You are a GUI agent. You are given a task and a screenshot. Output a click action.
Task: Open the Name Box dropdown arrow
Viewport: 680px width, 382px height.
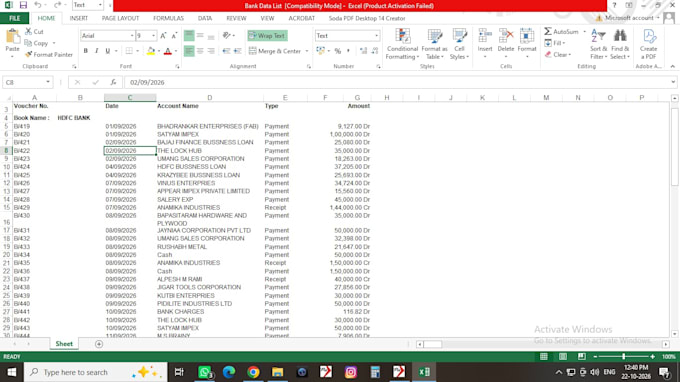pyautogui.click(x=48, y=82)
